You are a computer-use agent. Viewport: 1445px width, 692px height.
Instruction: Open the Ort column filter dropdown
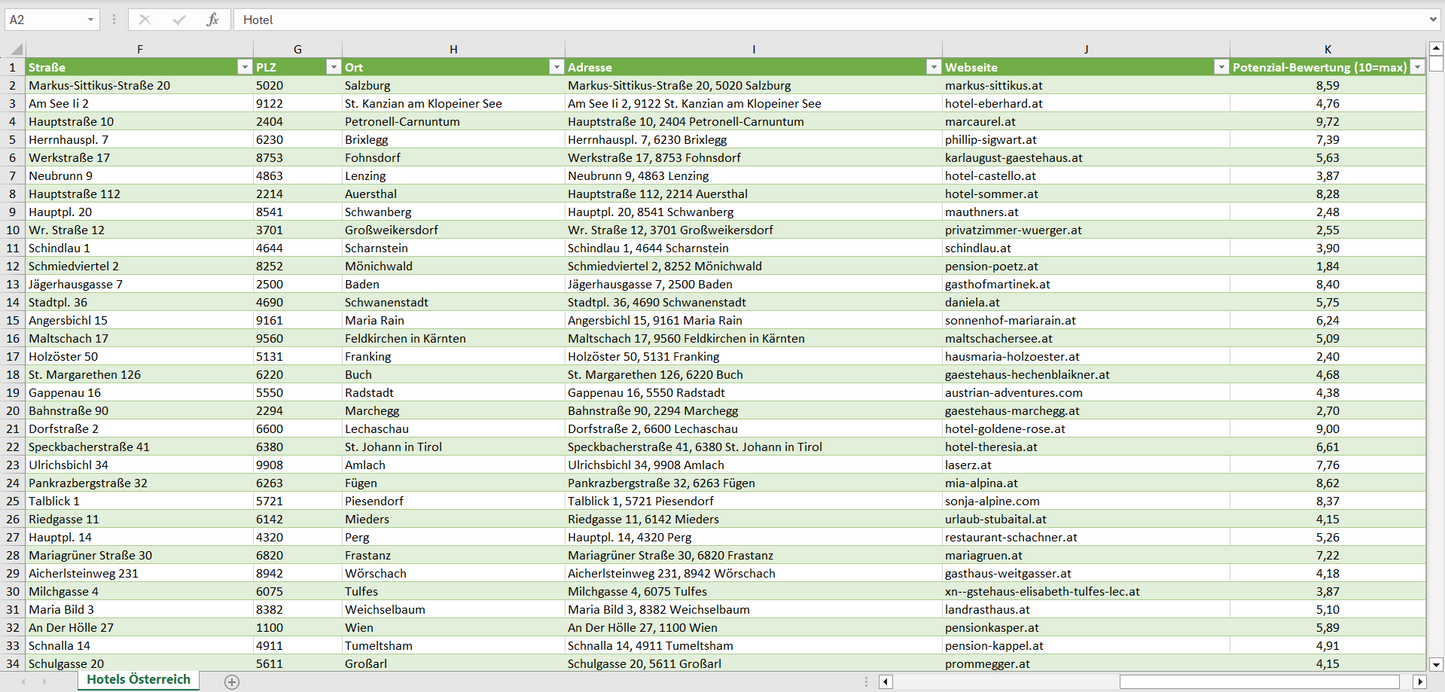[556, 67]
